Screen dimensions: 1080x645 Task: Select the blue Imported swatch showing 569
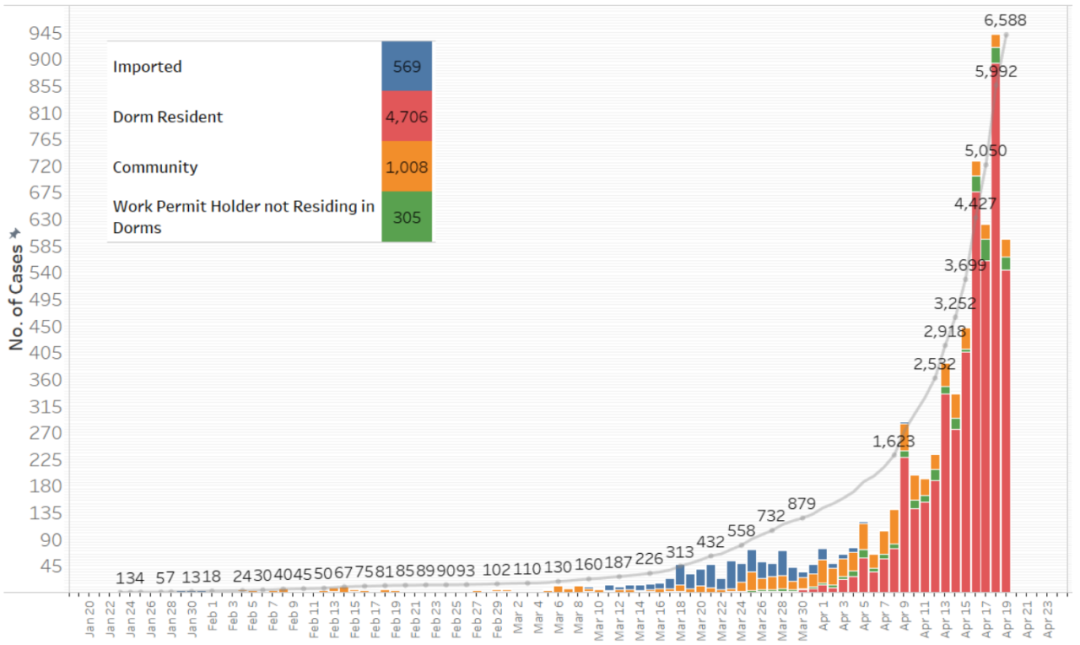(406, 67)
